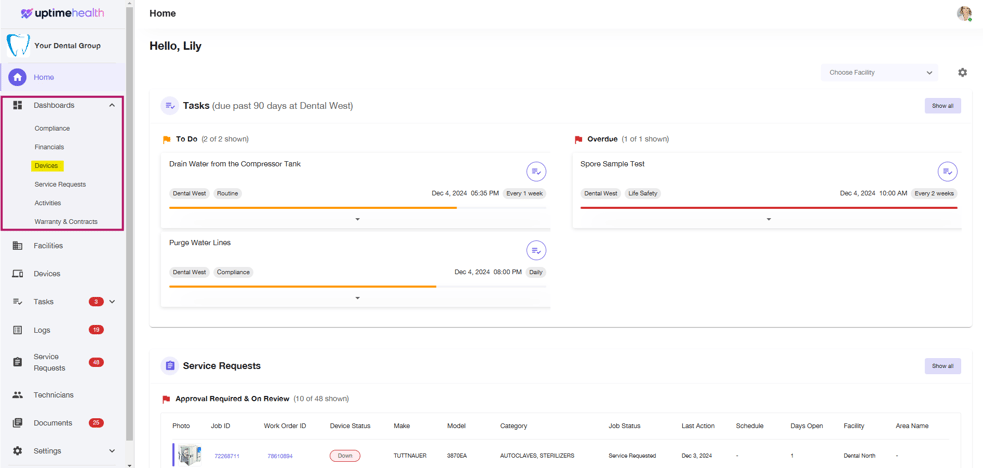The height and width of the screenshot is (468, 983).
Task: Open the Choose Facility dropdown
Action: [x=880, y=73]
